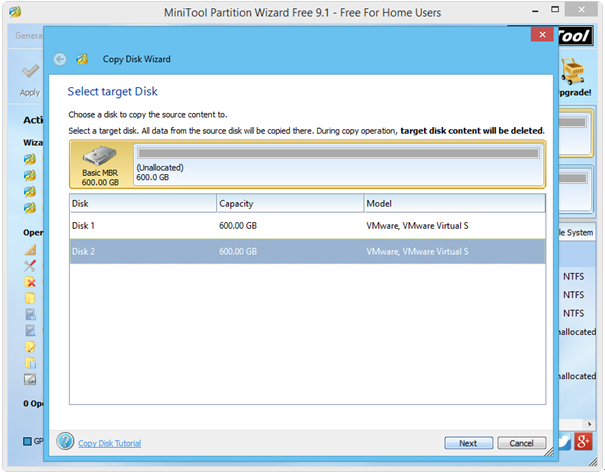
Task: Select the Disk 1 row
Action: [x=308, y=226]
